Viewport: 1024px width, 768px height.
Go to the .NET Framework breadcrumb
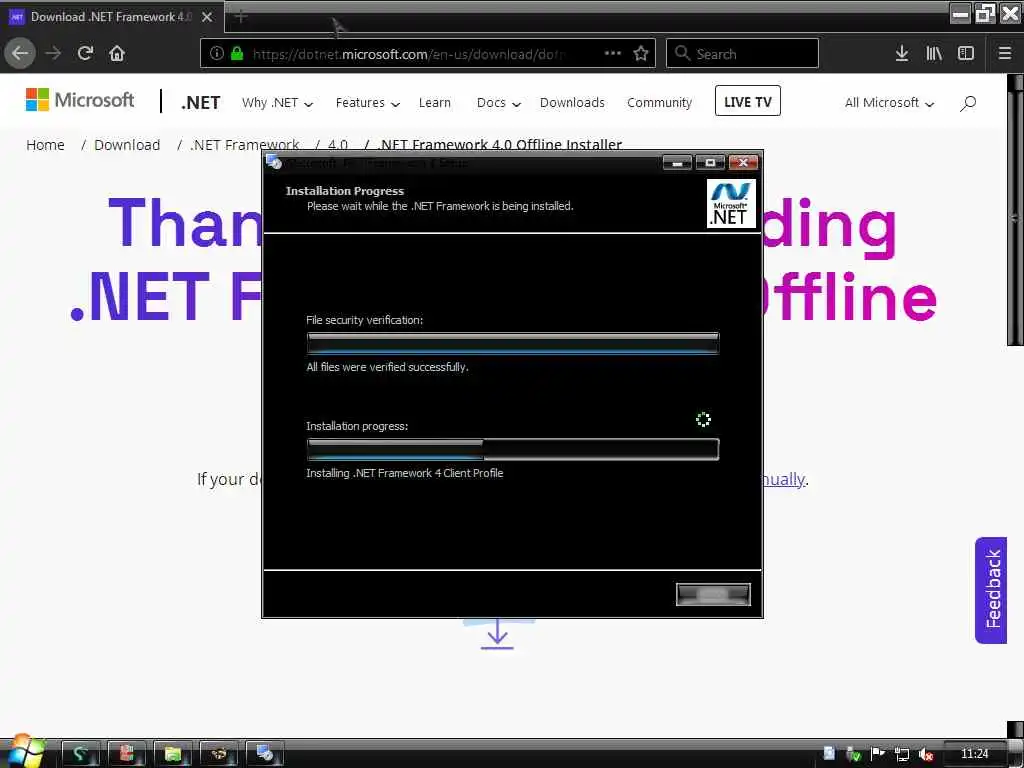coord(244,145)
